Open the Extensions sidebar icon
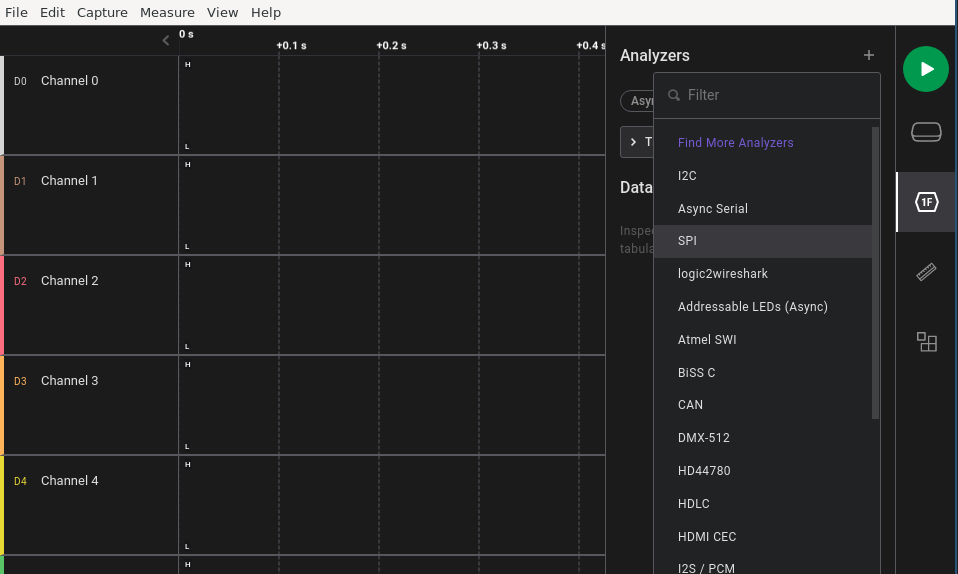The height and width of the screenshot is (574, 958). coord(926,343)
